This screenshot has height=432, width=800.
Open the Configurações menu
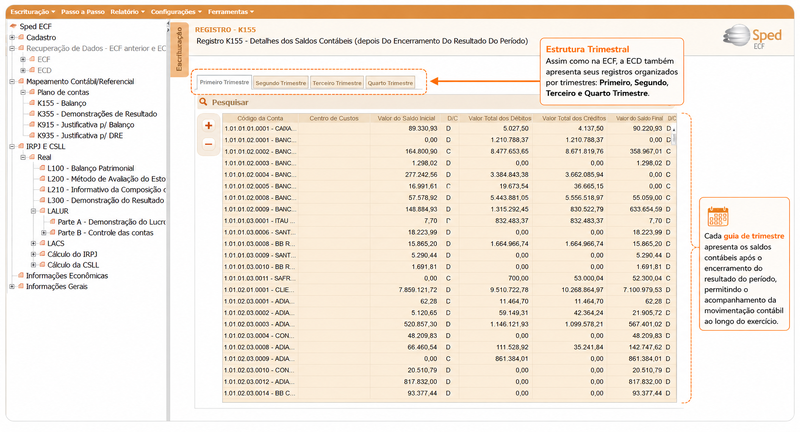tap(176, 12)
